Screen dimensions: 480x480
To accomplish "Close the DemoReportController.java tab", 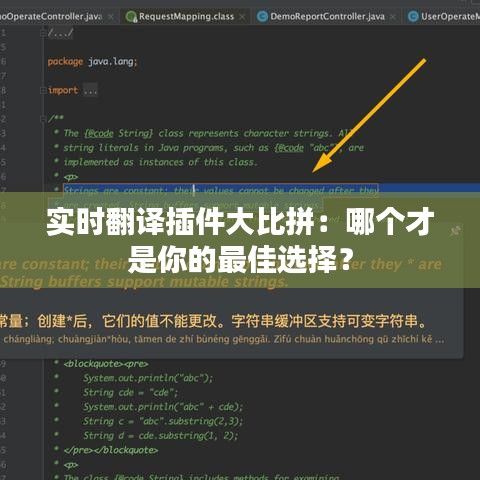I will [393, 17].
